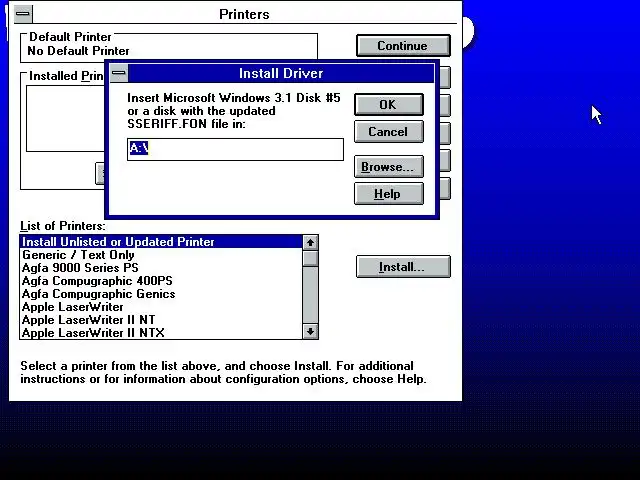Screen dimensions: 640x480
Task: Click the printer list scroll down arrow
Action: point(310,331)
